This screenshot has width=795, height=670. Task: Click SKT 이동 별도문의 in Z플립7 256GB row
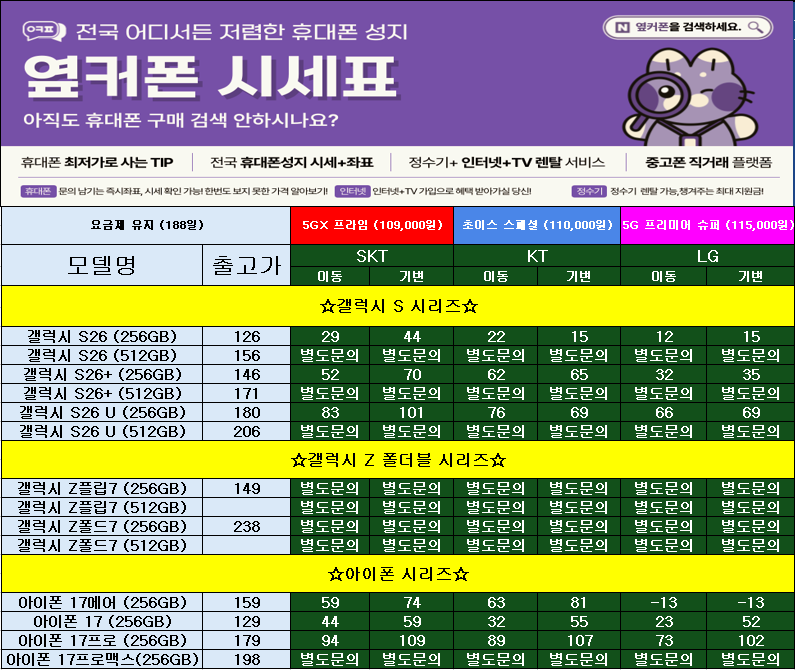[330, 488]
